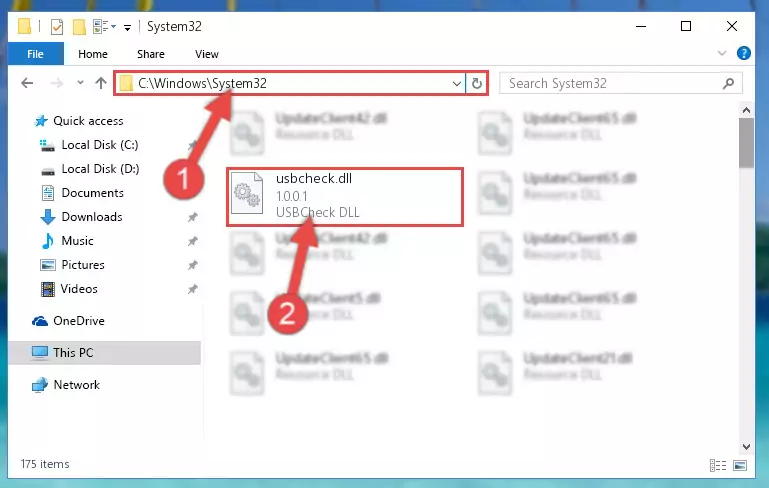769x488 pixels.
Task: Click the usbcheck.dll gear file icon
Action: 247,193
